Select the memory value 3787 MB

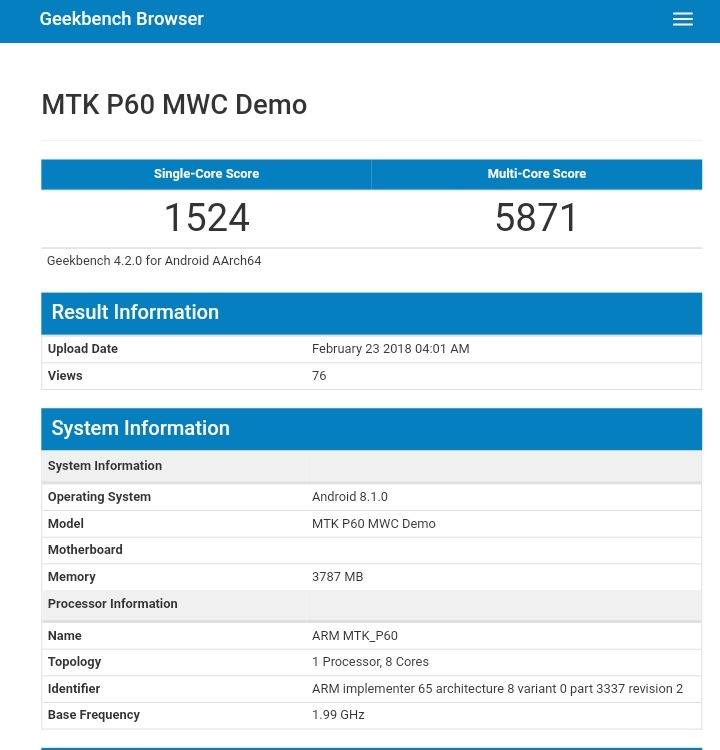337,577
